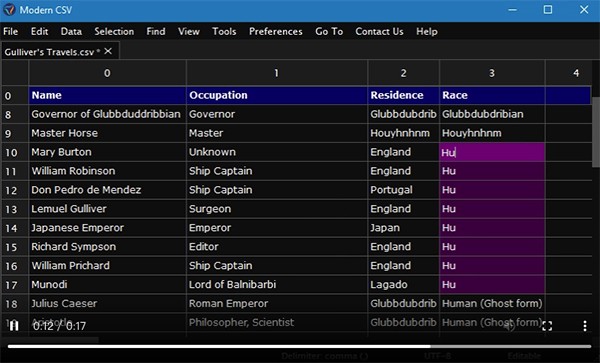Open the View menu

click(189, 31)
